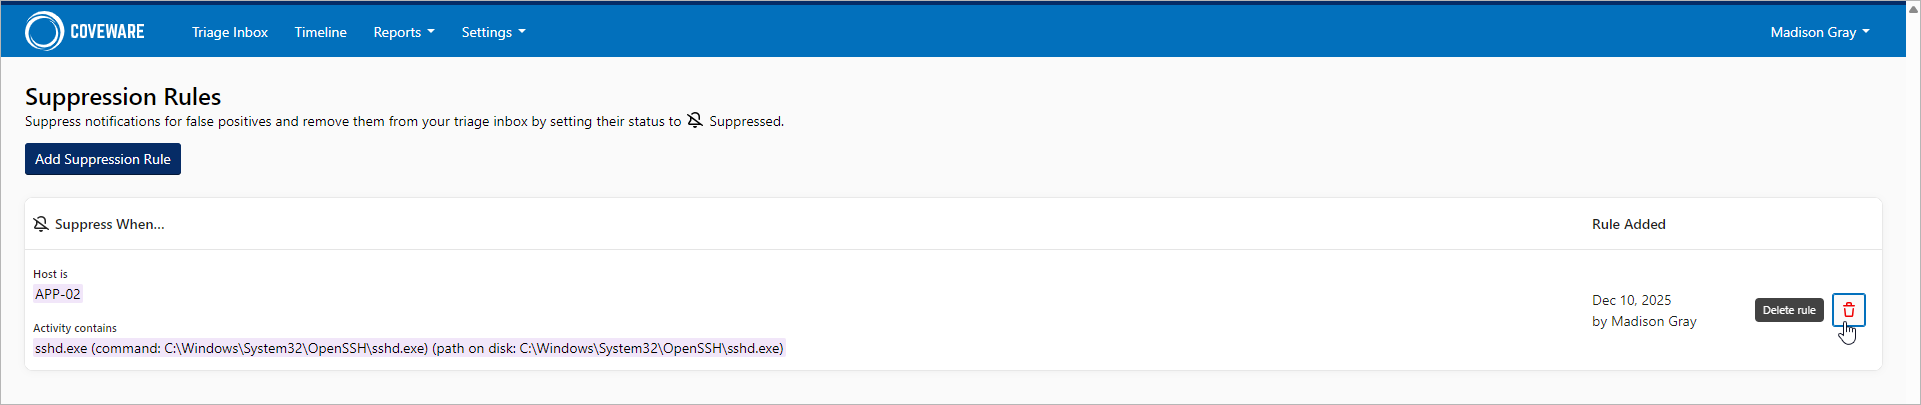Image resolution: width=1921 pixels, height=405 pixels.
Task: Select the APP-02 host value
Action: [58, 294]
